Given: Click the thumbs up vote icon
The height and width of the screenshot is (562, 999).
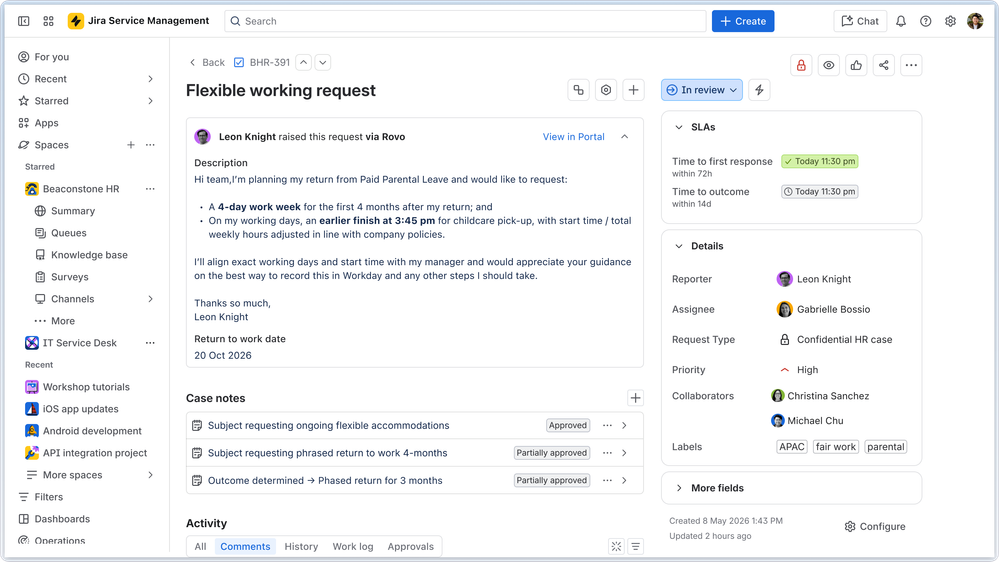Looking at the screenshot, I should tap(856, 65).
